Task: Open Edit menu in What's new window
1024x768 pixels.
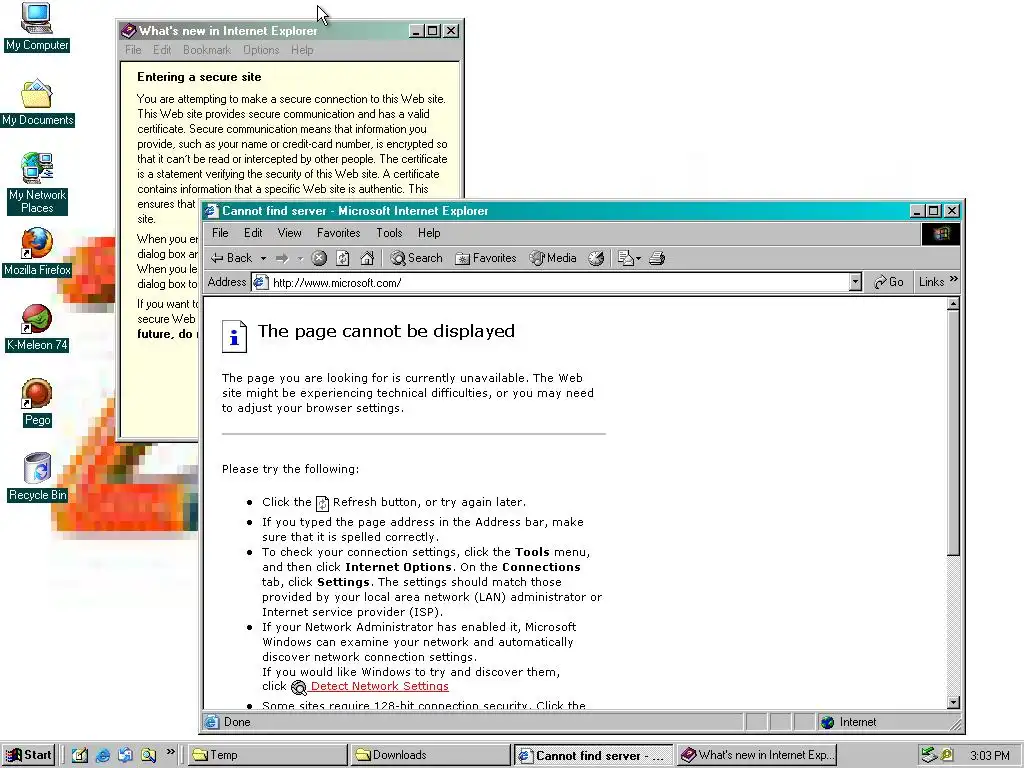Action: coord(162,50)
